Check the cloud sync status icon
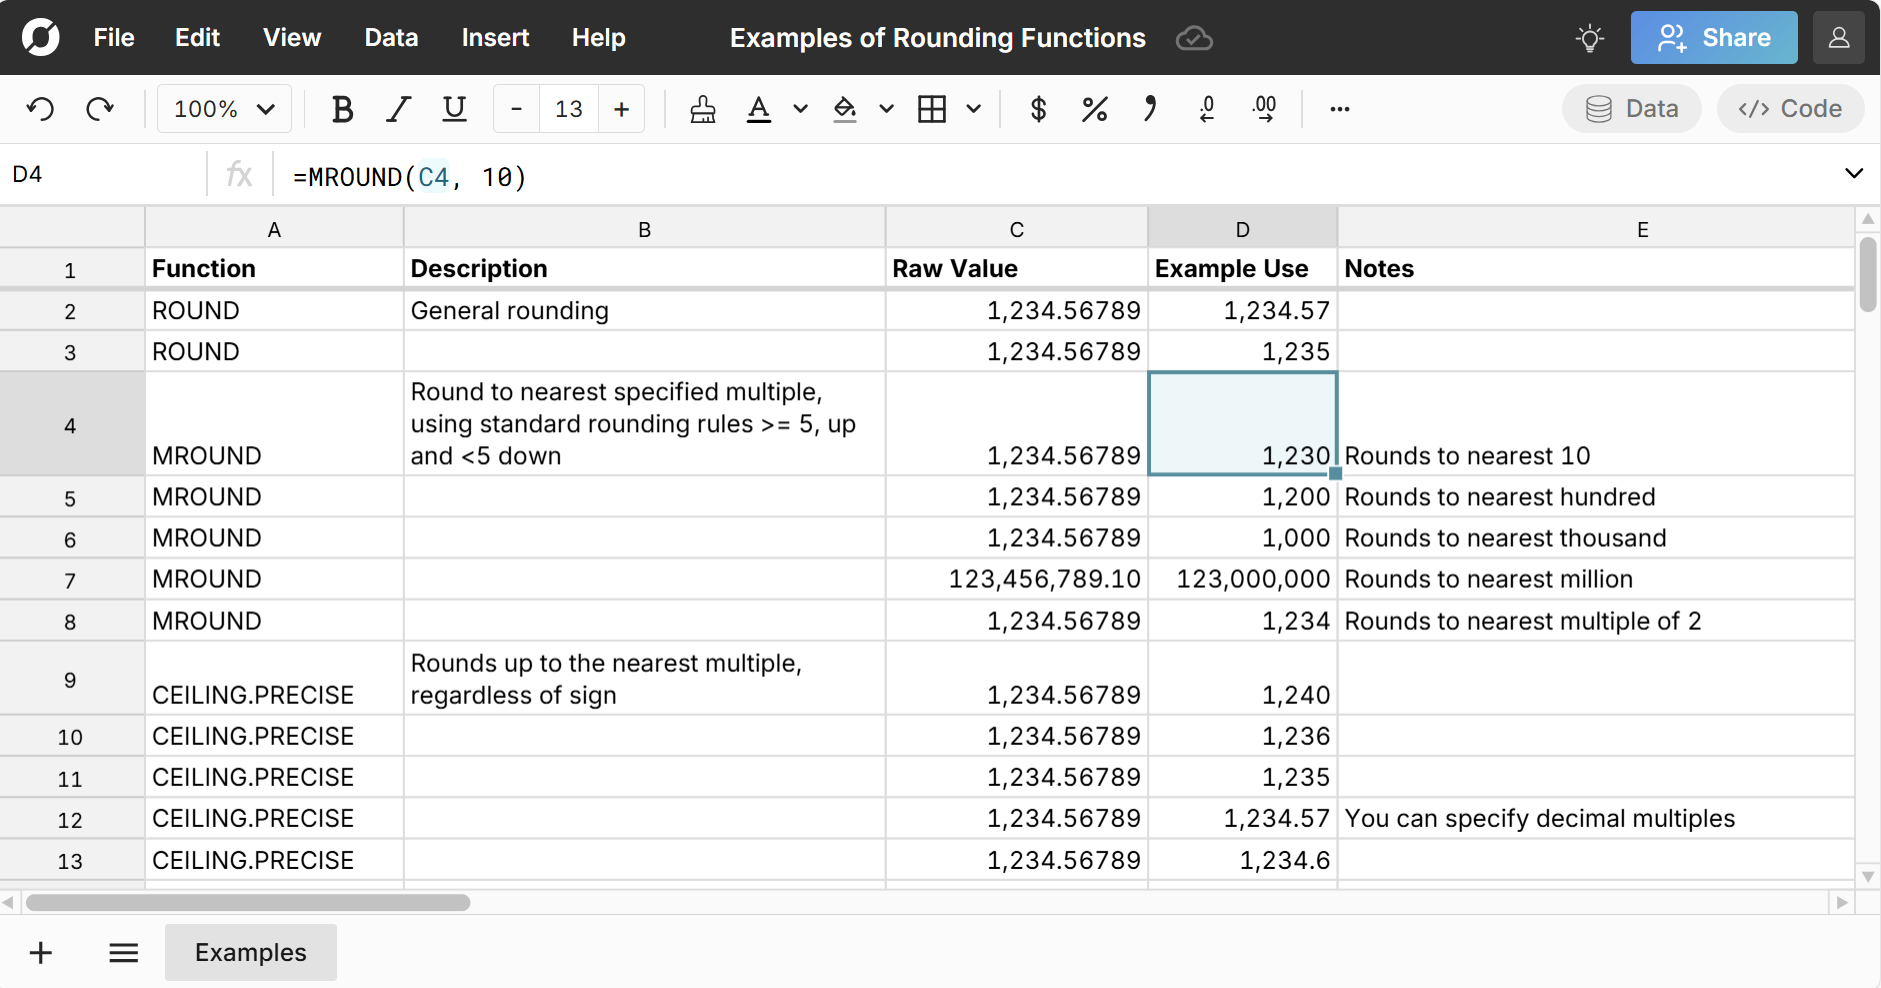 point(1193,38)
